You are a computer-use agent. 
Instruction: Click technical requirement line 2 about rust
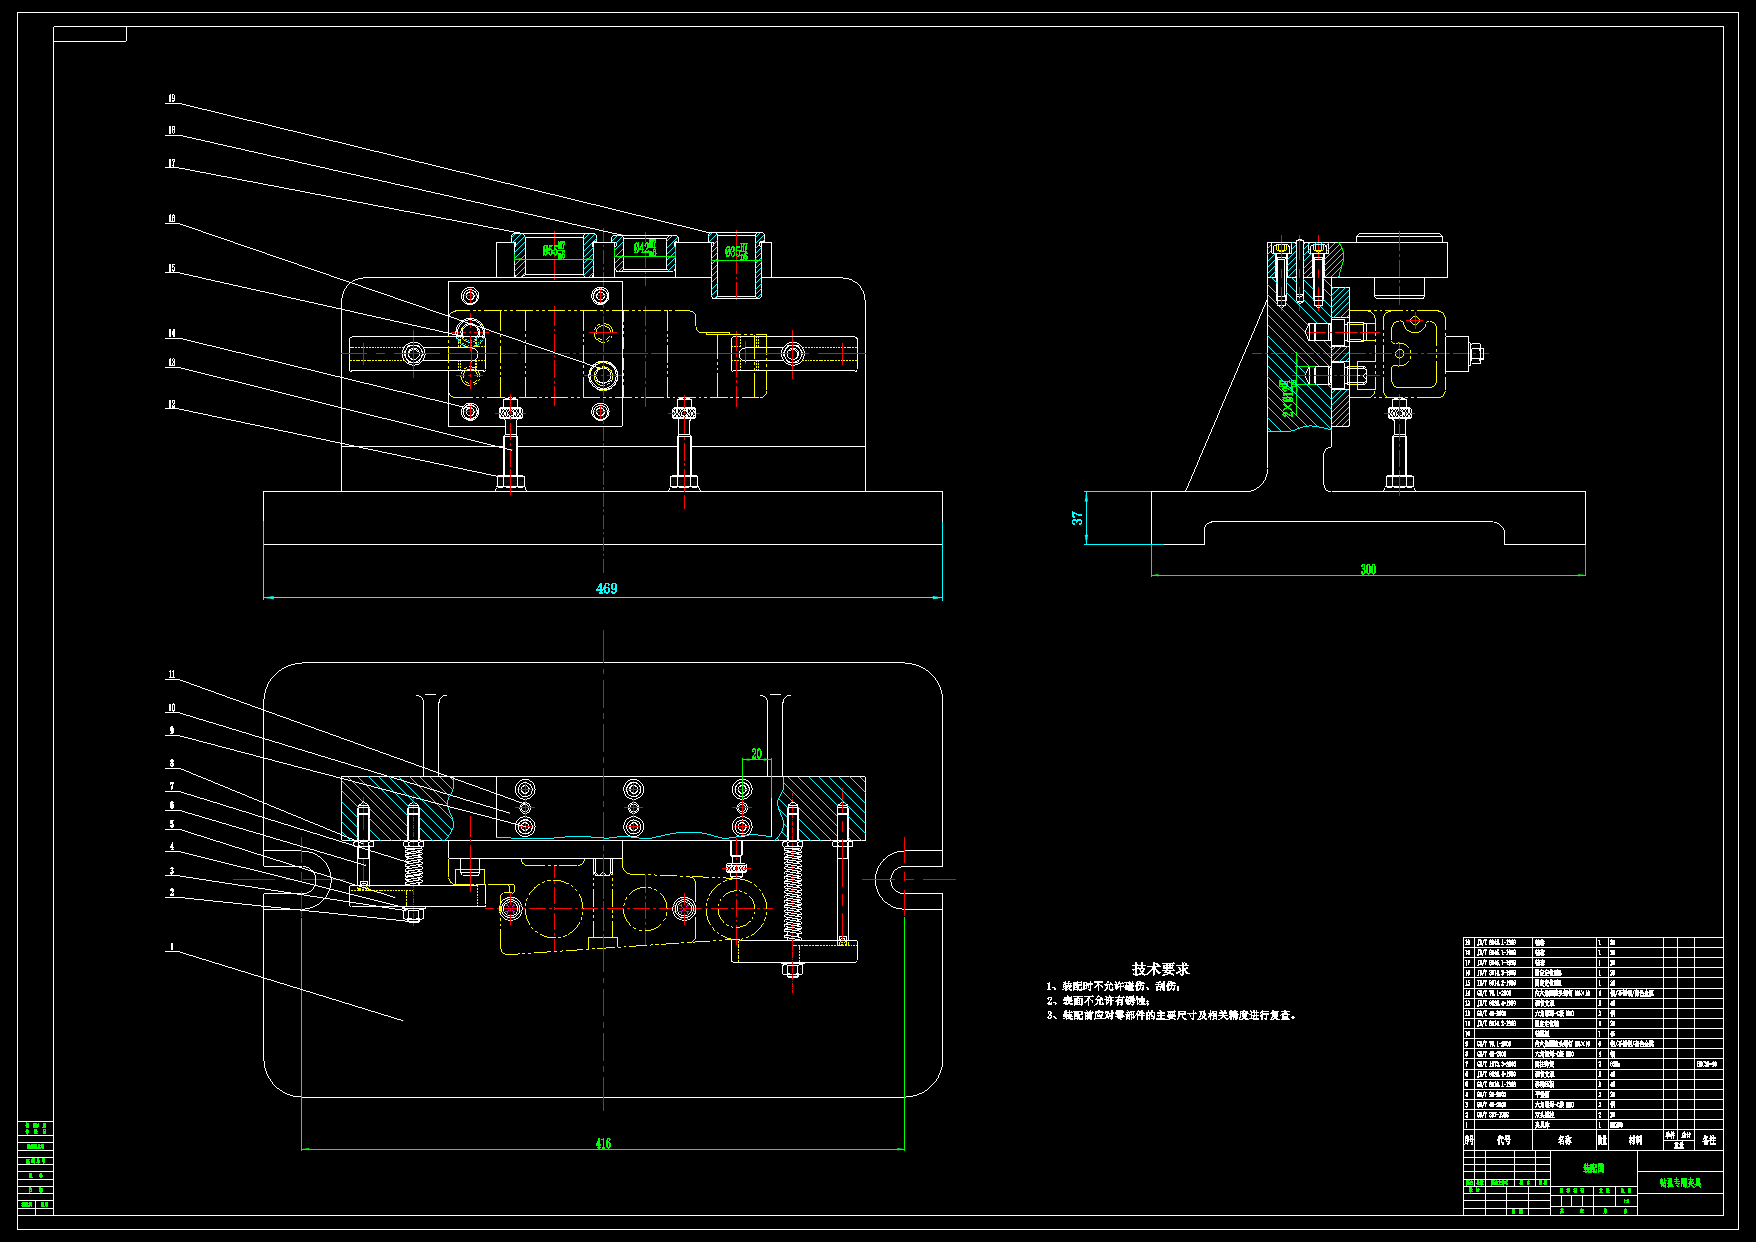(x=1099, y=1001)
